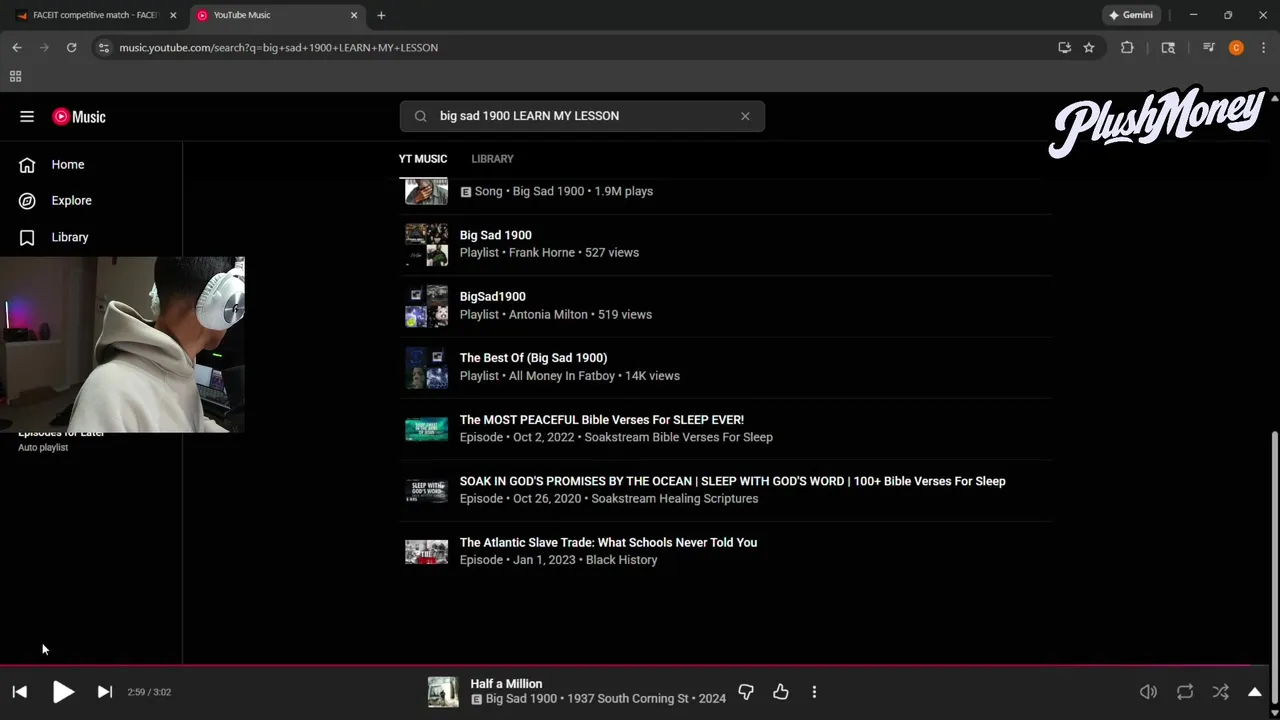Image resolution: width=1280 pixels, height=720 pixels.
Task: Clear the search box text
Action: [x=745, y=116]
